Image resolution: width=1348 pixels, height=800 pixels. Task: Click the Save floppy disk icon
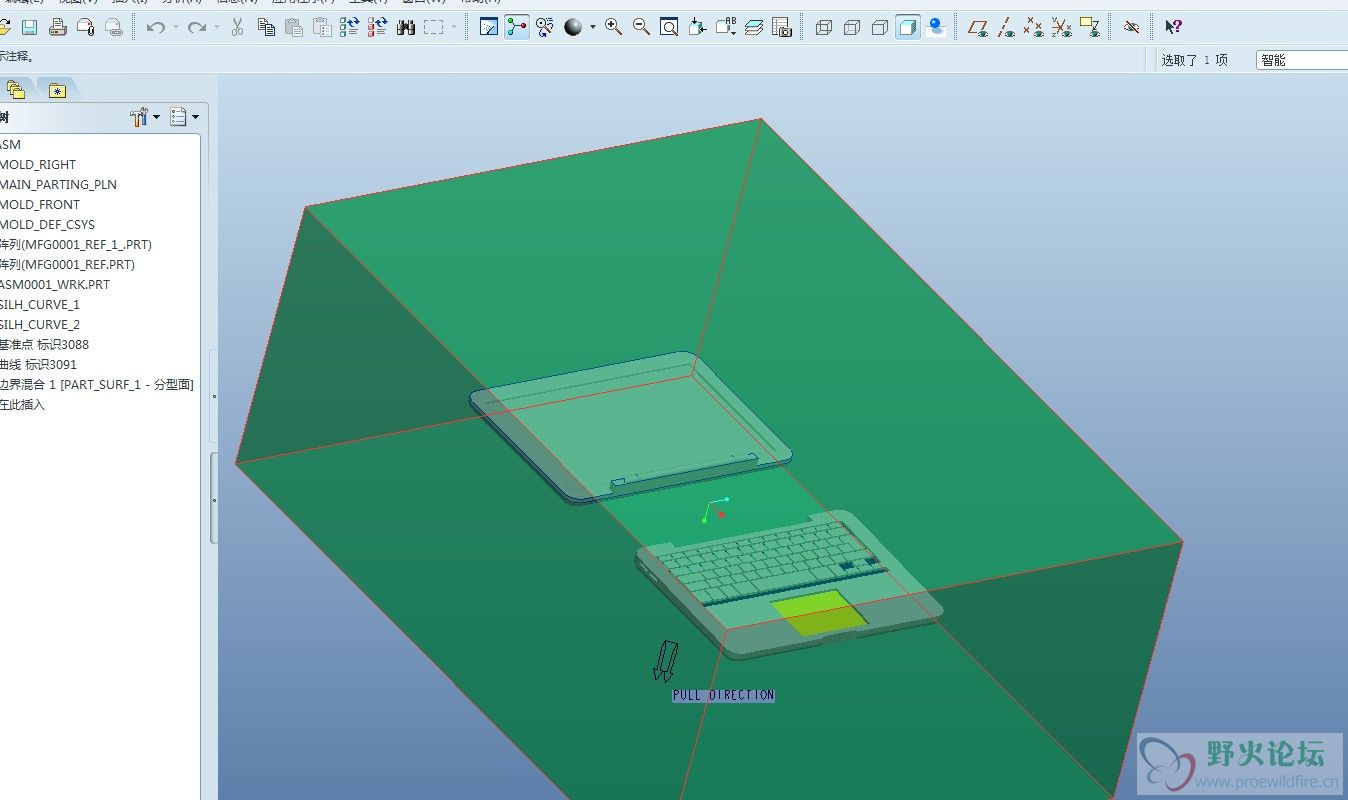point(30,28)
